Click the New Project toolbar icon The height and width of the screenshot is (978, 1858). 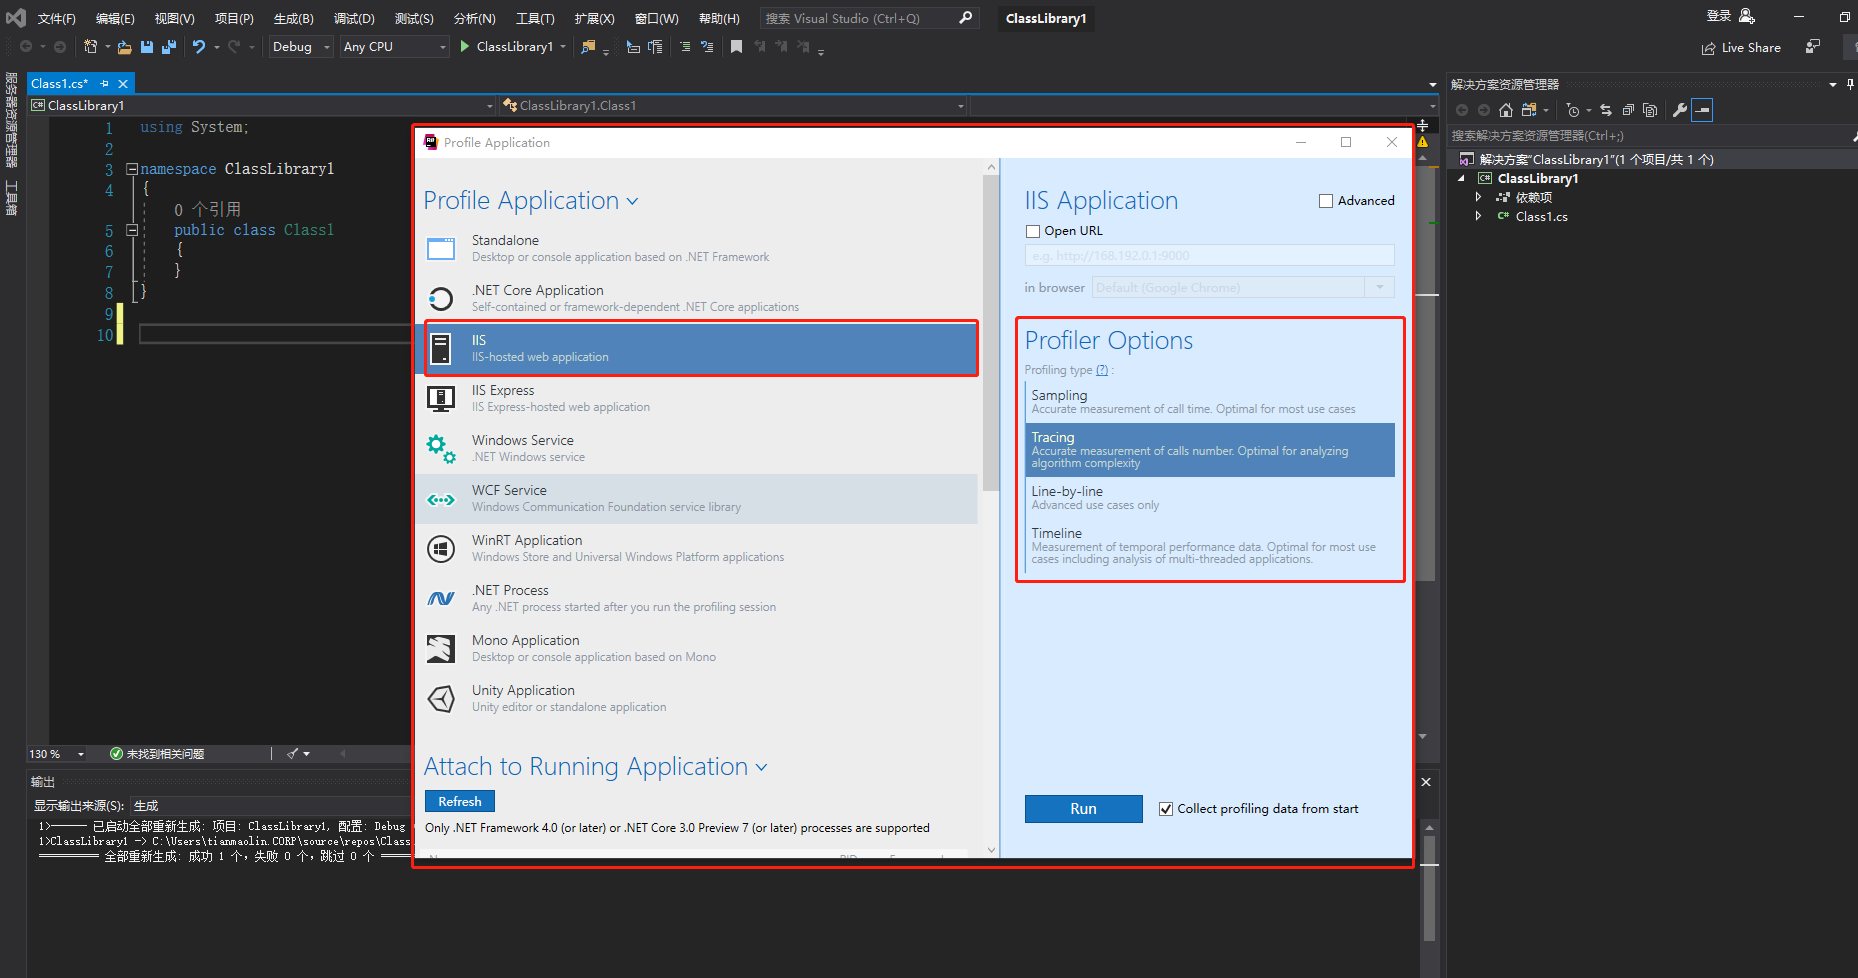point(90,47)
